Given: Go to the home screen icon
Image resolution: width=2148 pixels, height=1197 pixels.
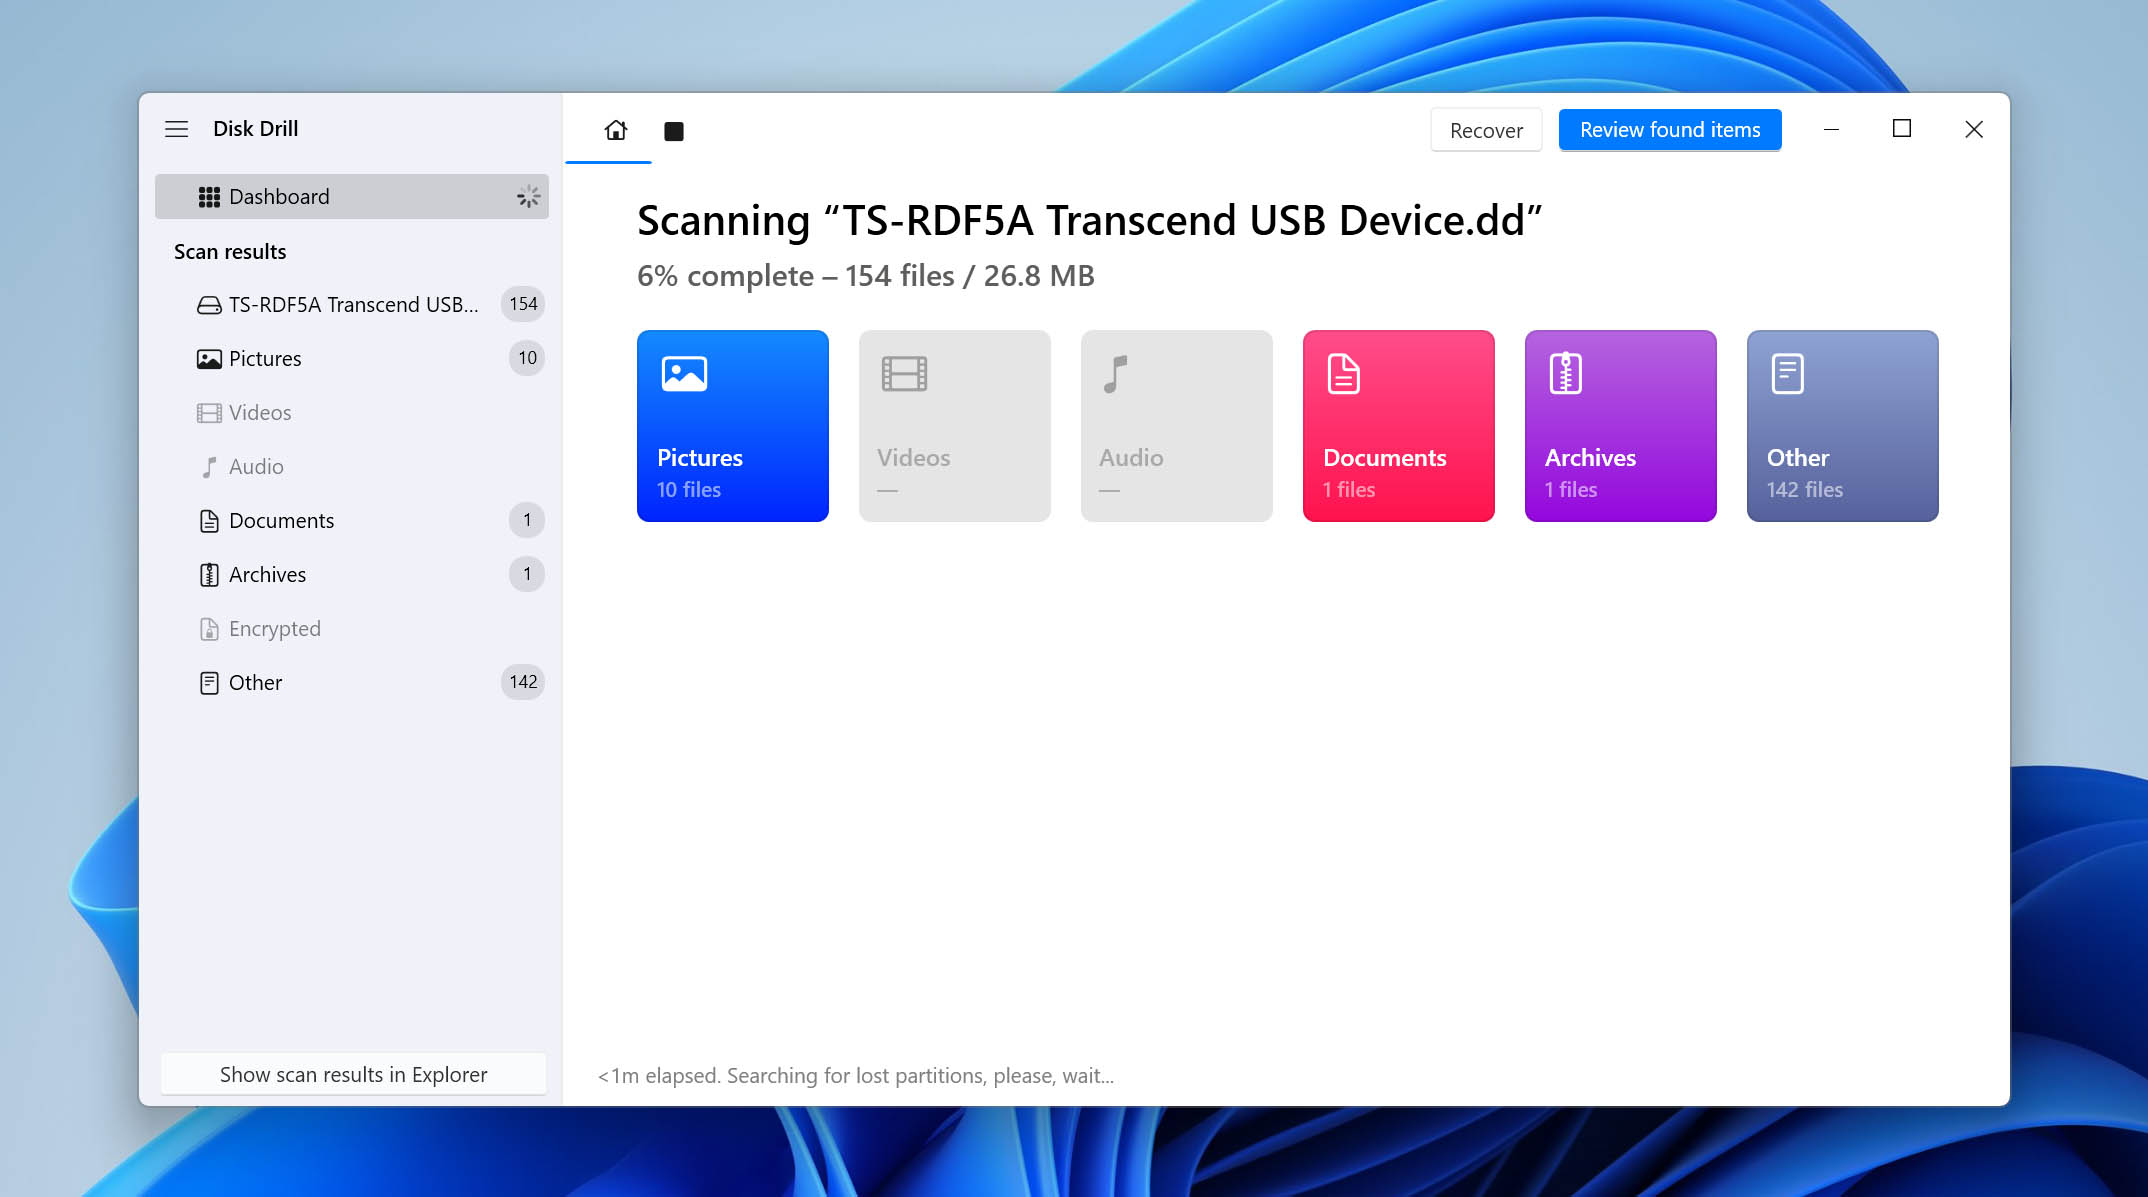Looking at the screenshot, I should pyautogui.click(x=616, y=130).
